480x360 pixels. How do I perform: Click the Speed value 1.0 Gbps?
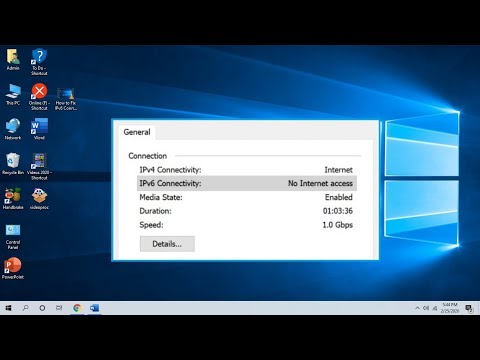(x=338, y=225)
